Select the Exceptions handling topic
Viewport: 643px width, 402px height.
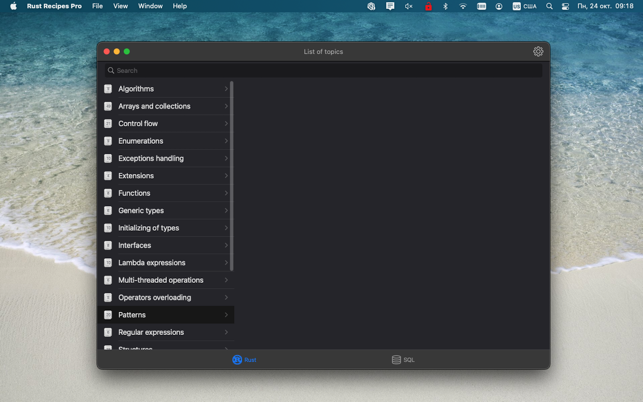click(x=151, y=158)
